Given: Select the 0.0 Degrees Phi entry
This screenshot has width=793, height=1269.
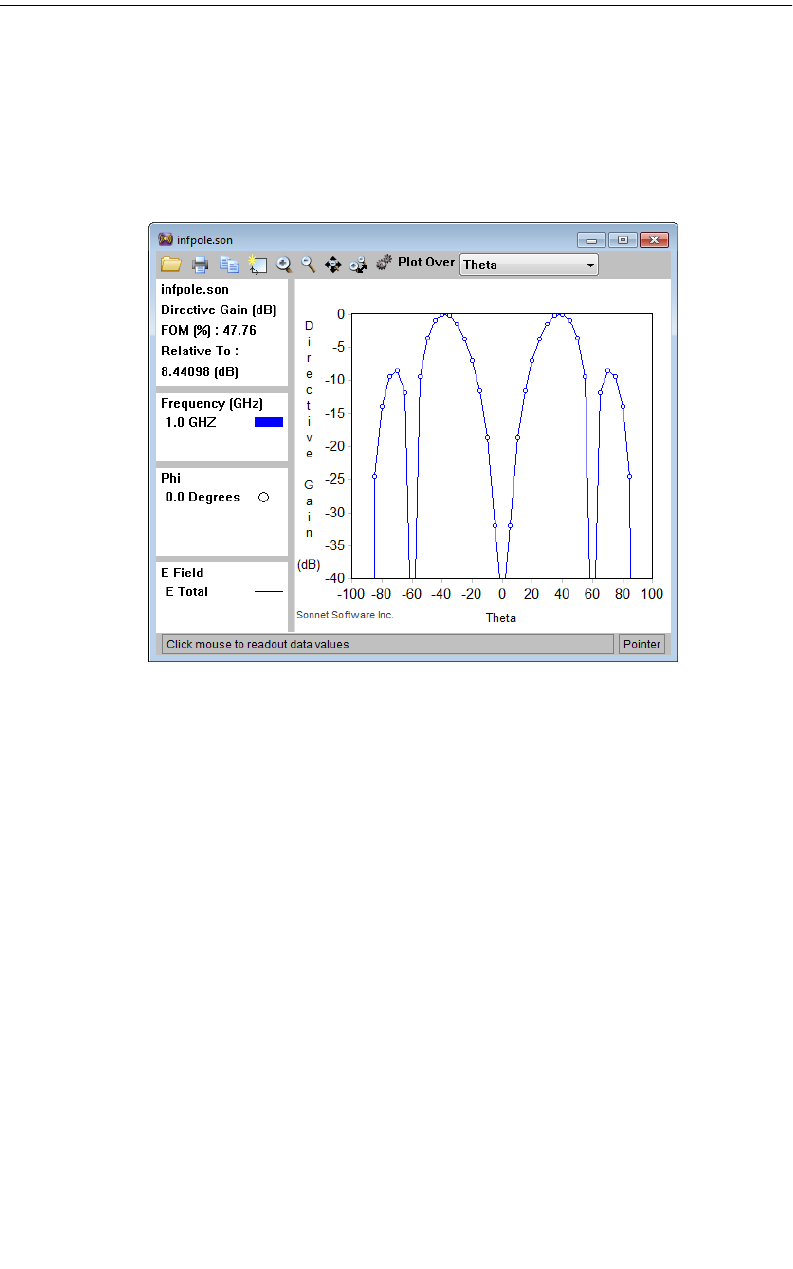Looking at the screenshot, I should pyautogui.click(x=203, y=497).
